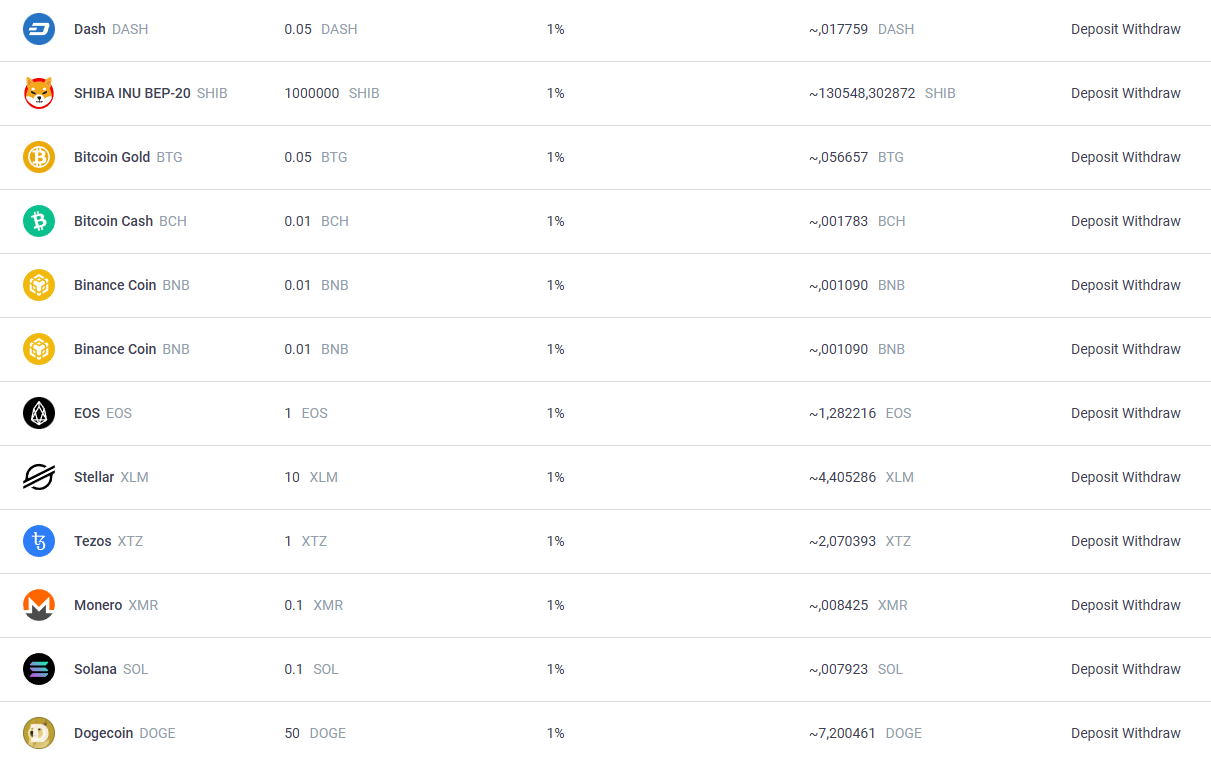Image resolution: width=1211 pixels, height=762 pixels.
Task: Select the Solana logo icon
Action: pos(39,669)
